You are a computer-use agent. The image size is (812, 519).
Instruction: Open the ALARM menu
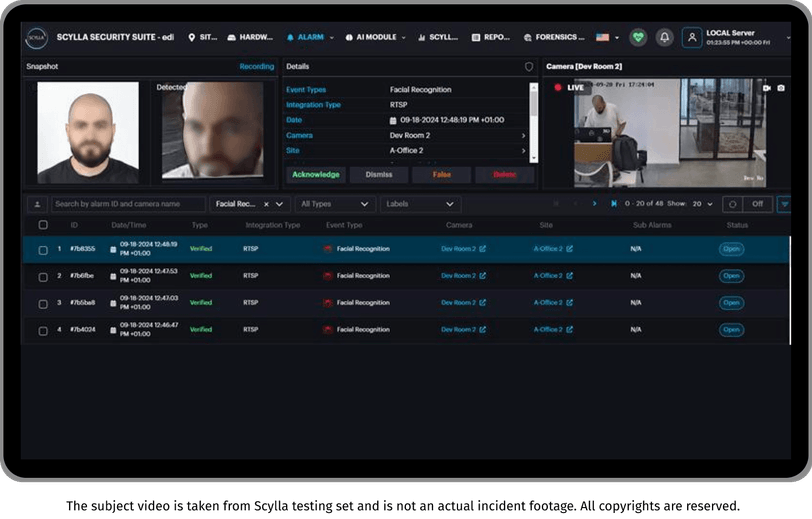[x=310, y=37]
